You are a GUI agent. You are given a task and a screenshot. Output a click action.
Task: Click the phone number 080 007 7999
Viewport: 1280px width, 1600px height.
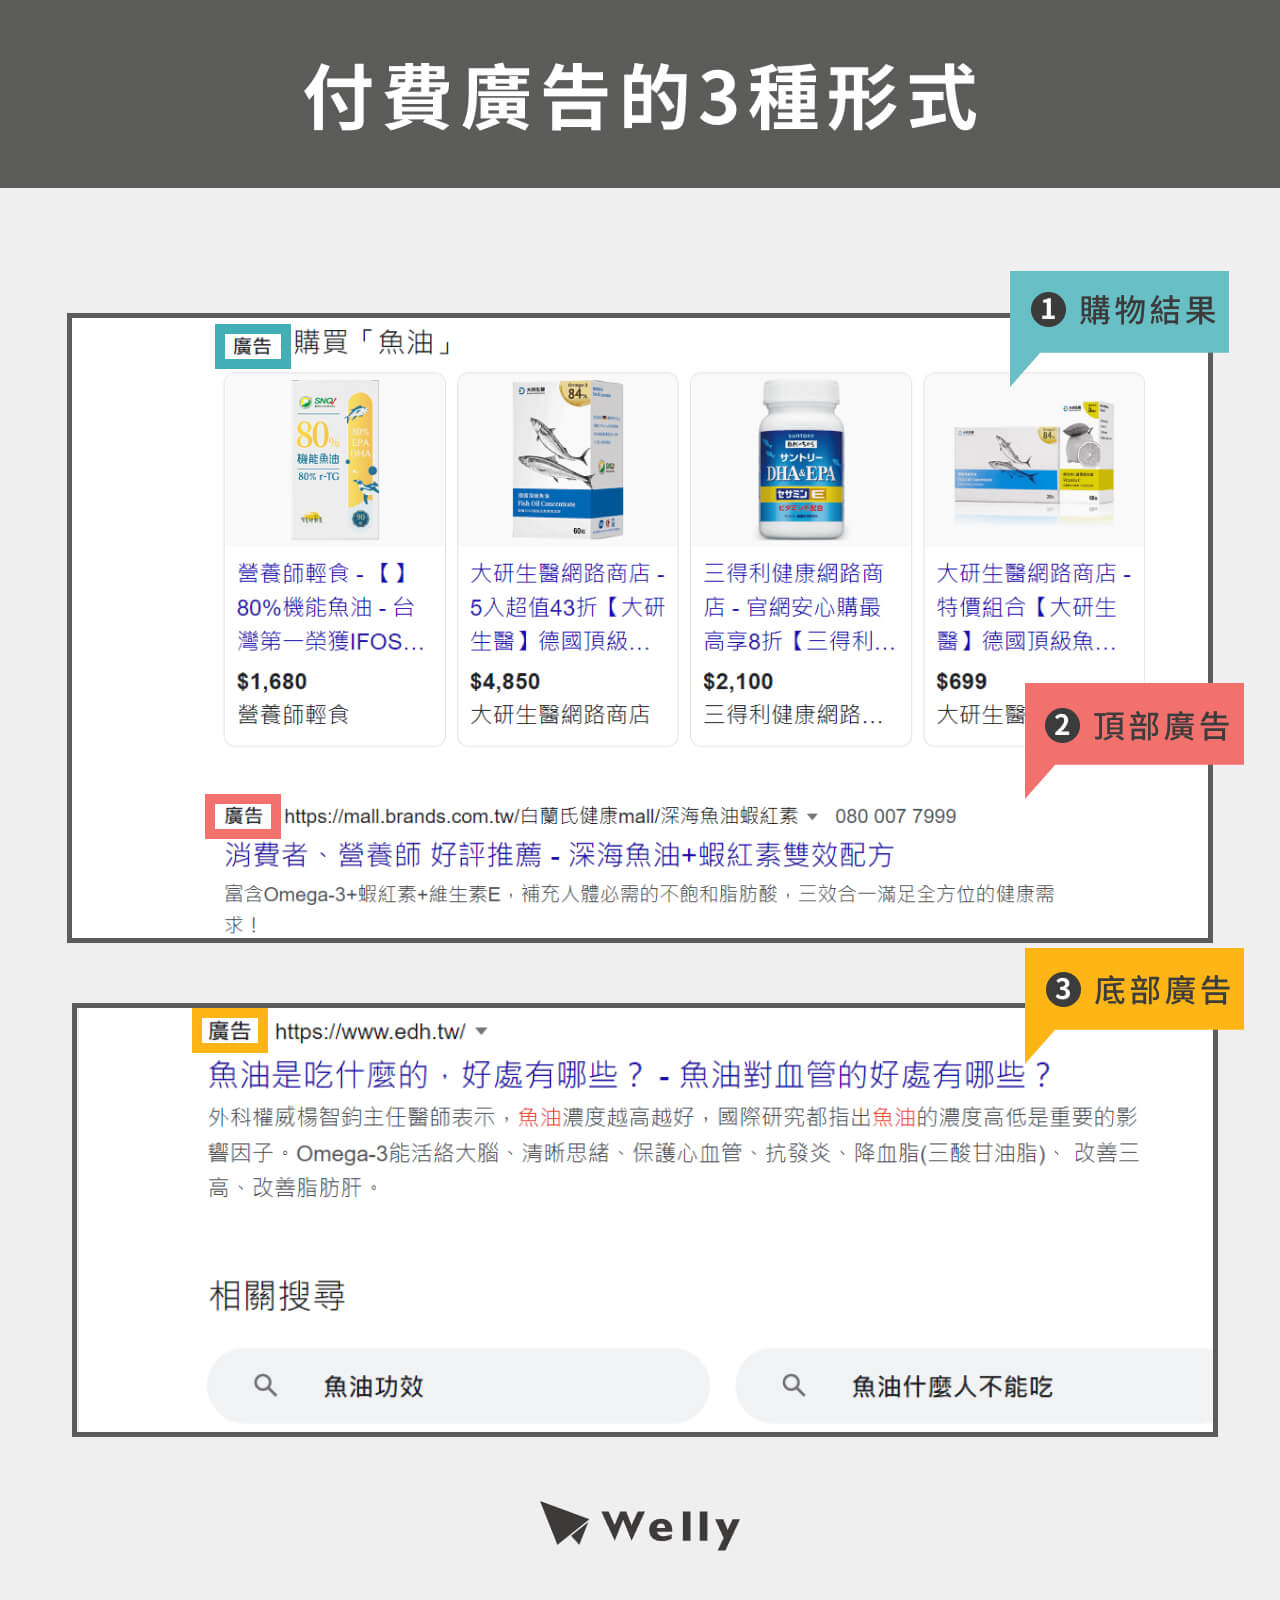896,816
